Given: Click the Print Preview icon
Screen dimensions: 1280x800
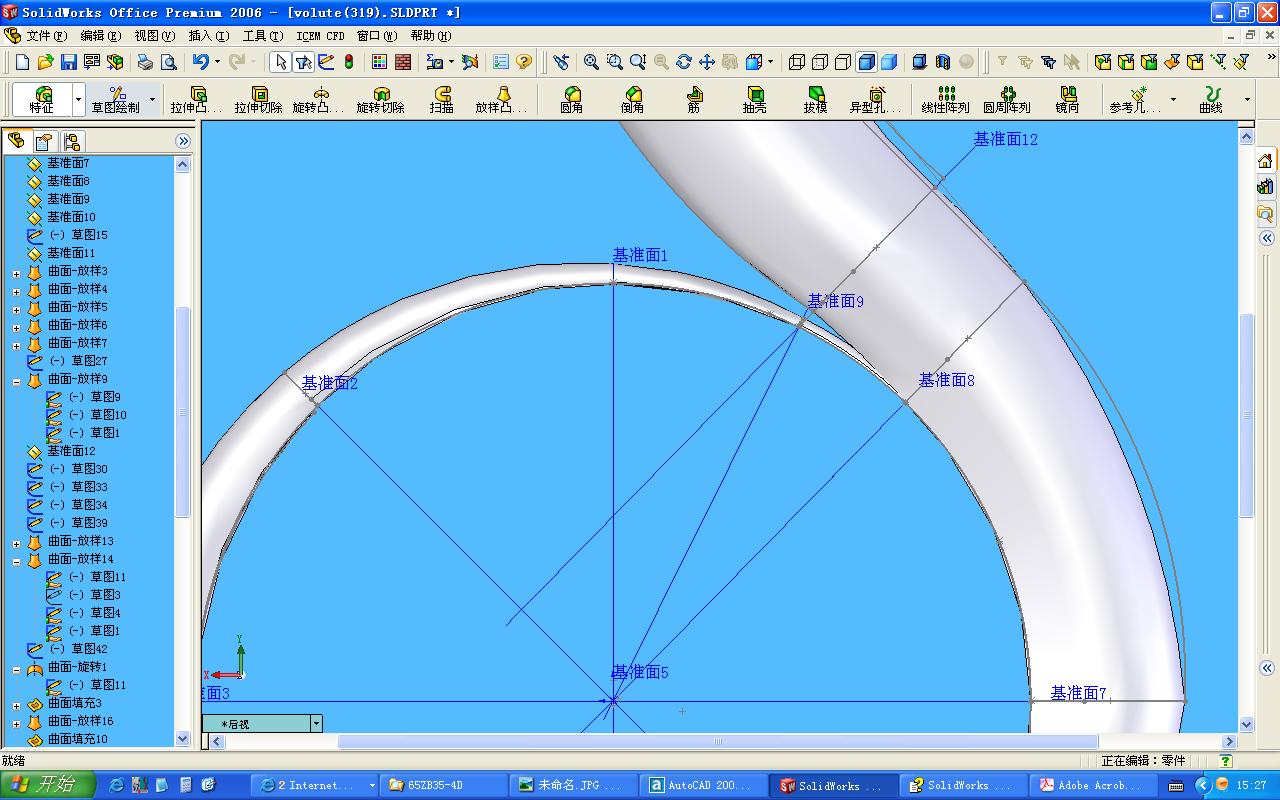Looking at the screenshot, I should tap(168, 62).
